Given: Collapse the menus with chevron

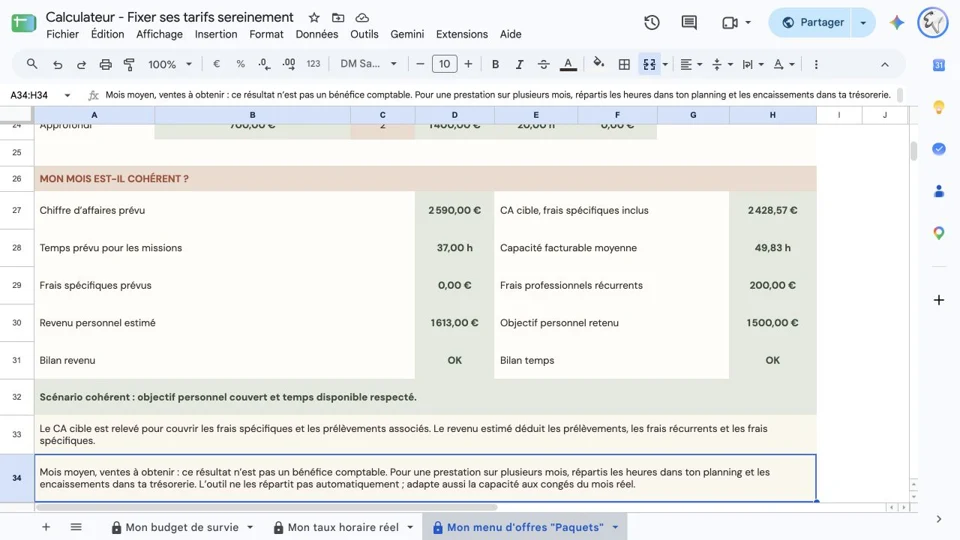Looking at the screenshot, I should (885, 64).
